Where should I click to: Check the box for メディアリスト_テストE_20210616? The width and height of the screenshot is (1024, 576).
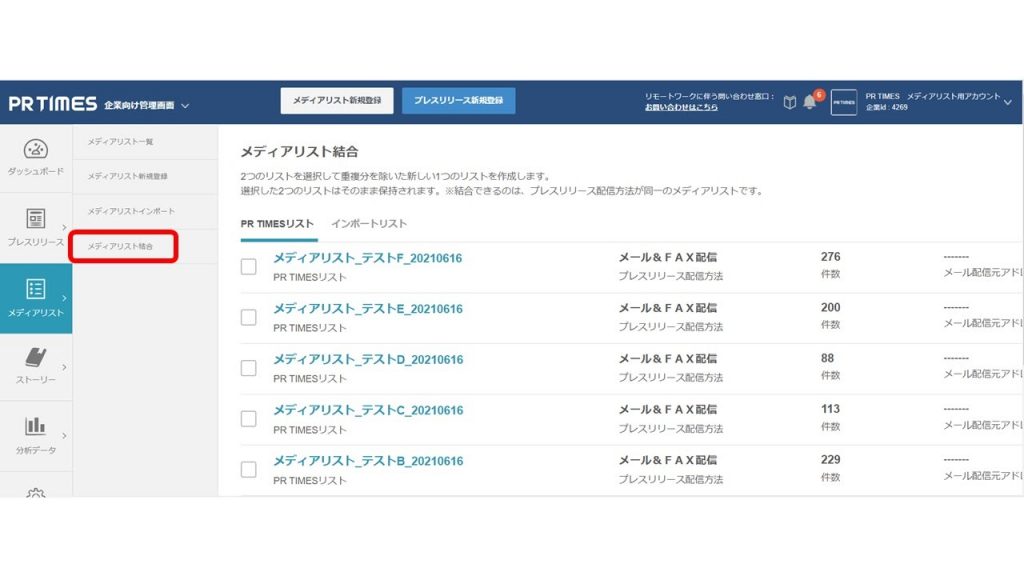point(248,317)
